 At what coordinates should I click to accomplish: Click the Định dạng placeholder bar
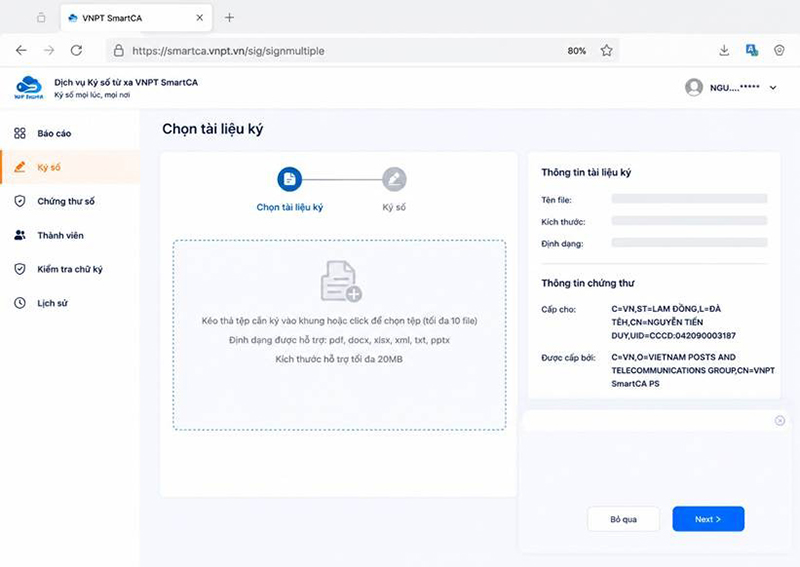point(689,243)
